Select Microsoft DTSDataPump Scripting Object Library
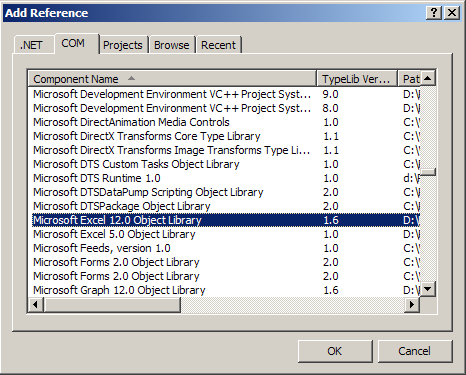The width and height of the screenshot is (466, 375). (x=226, y=192)
